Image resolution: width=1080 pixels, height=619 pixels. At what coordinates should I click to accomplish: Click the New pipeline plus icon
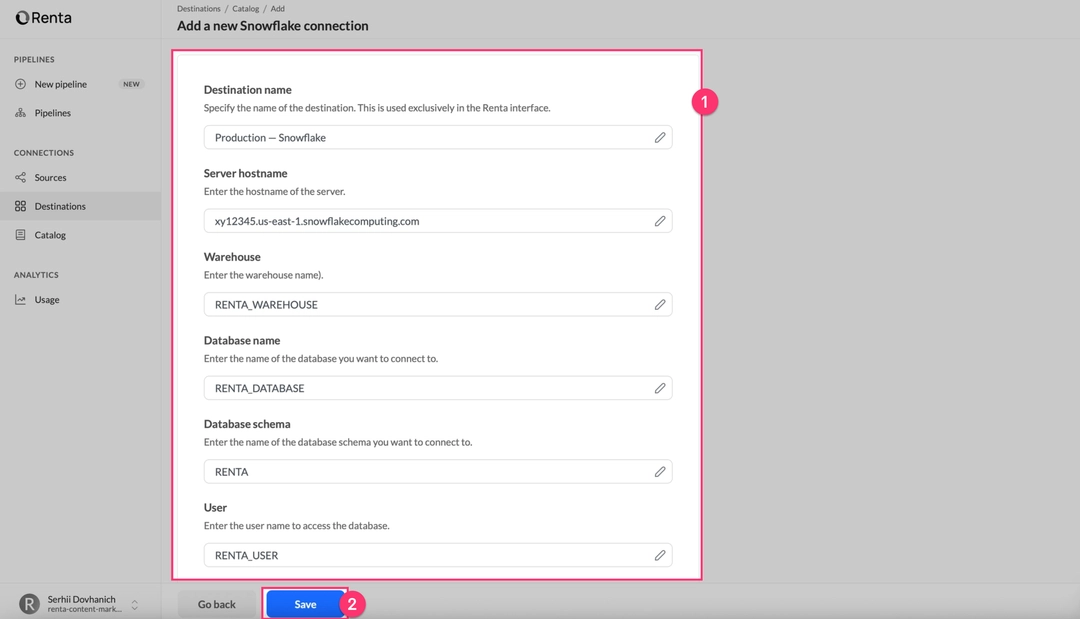(20, 84)
